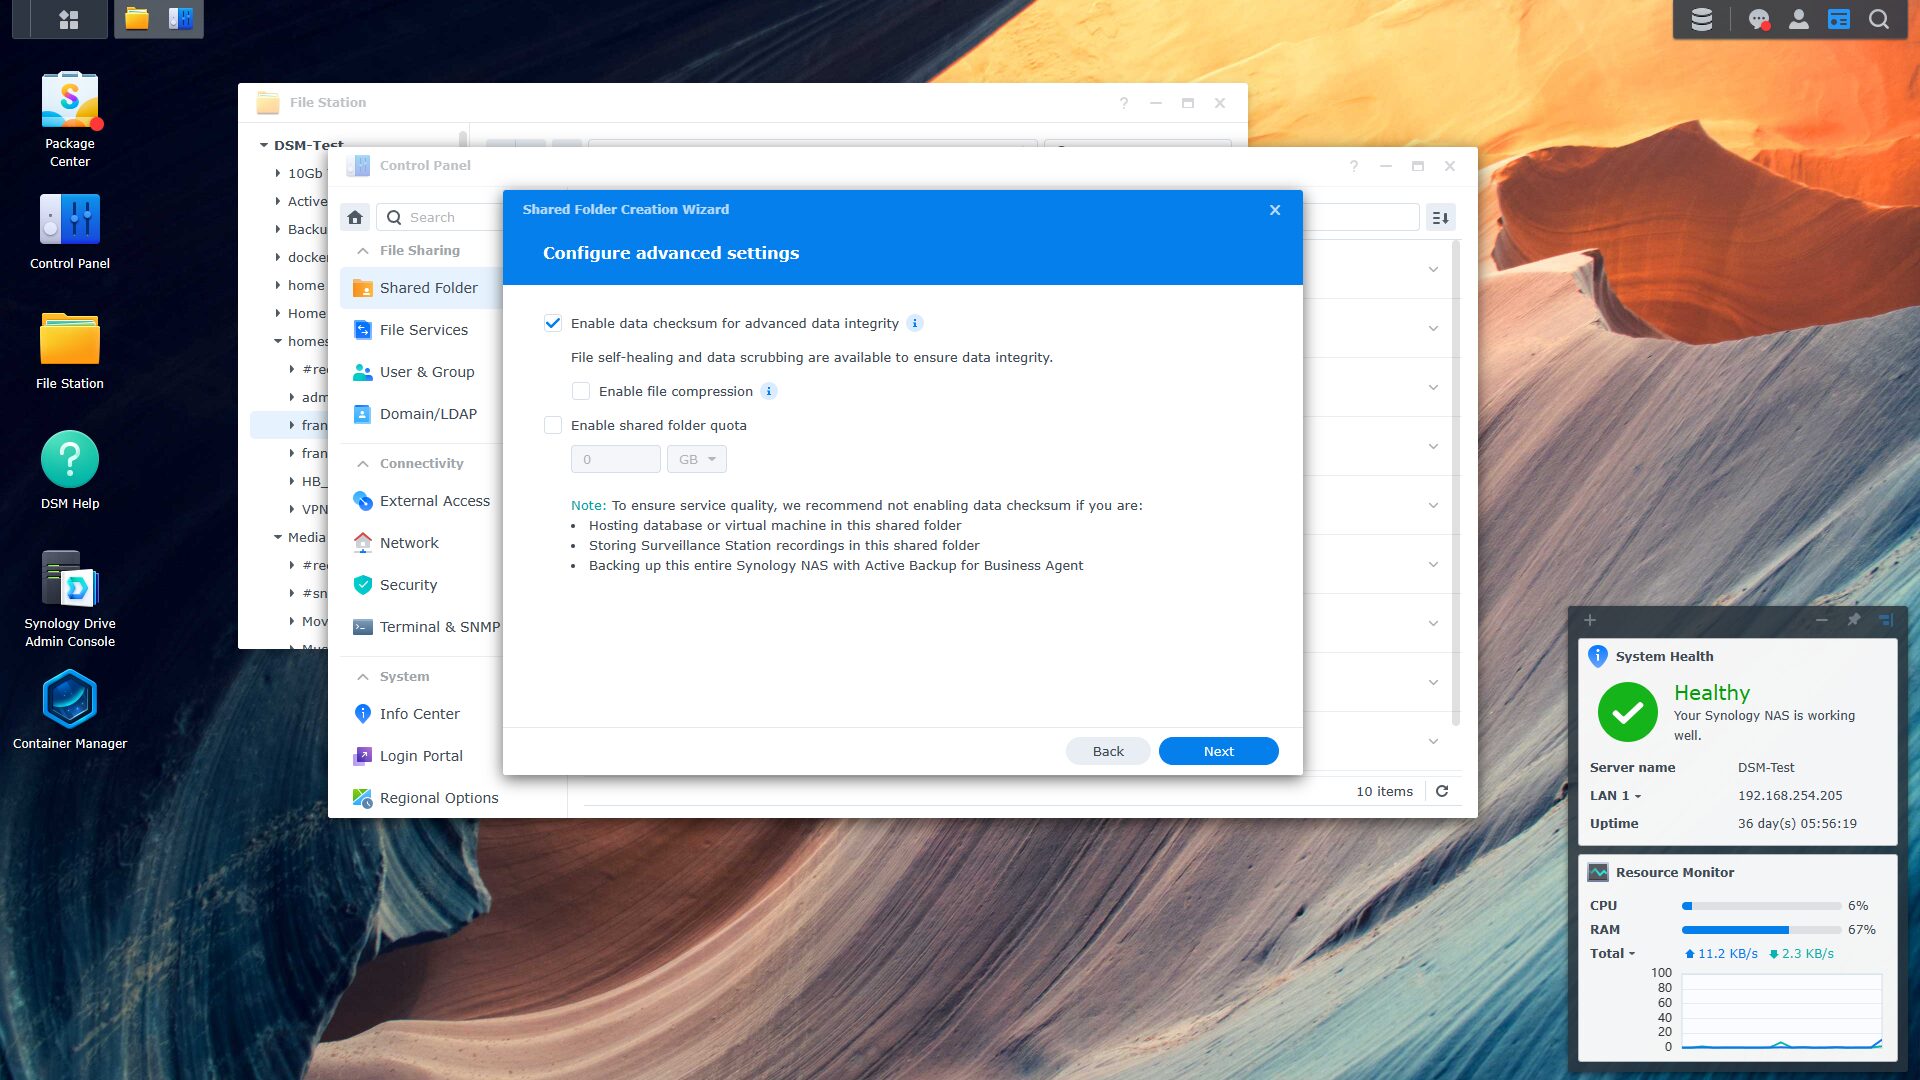Click the CPU usage bar in Resource Monitor
This screenshot has height=1080, width=1920.
1761,906
